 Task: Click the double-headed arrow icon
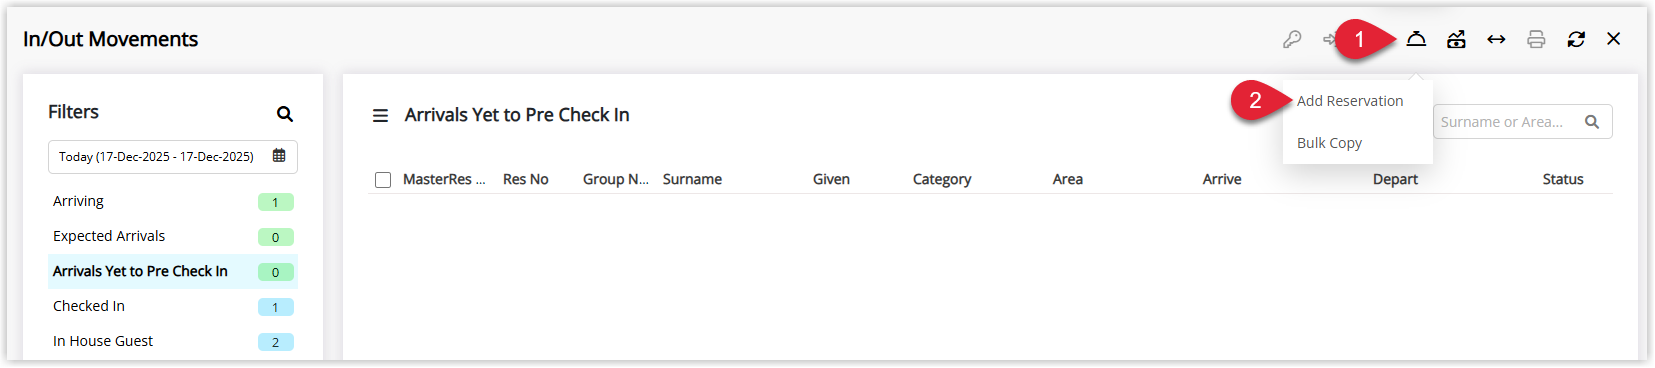point(1496,39)
